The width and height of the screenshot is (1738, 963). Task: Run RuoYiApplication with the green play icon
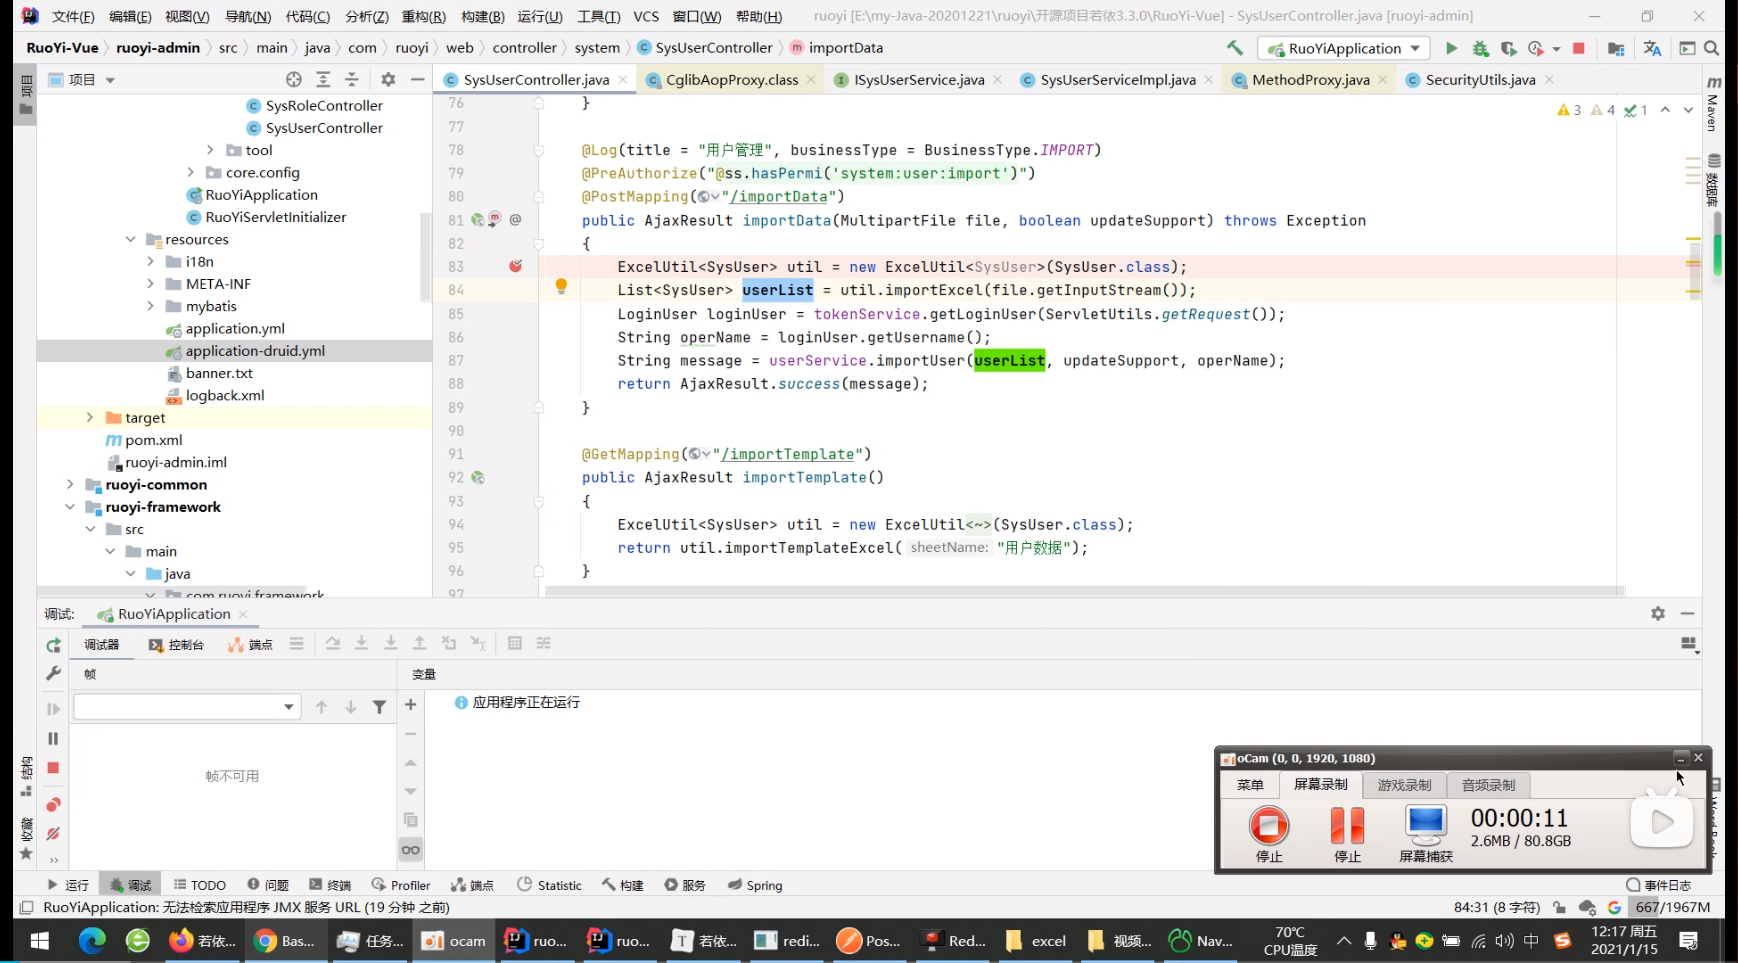pyautogui.click(x=1451, y=48)
